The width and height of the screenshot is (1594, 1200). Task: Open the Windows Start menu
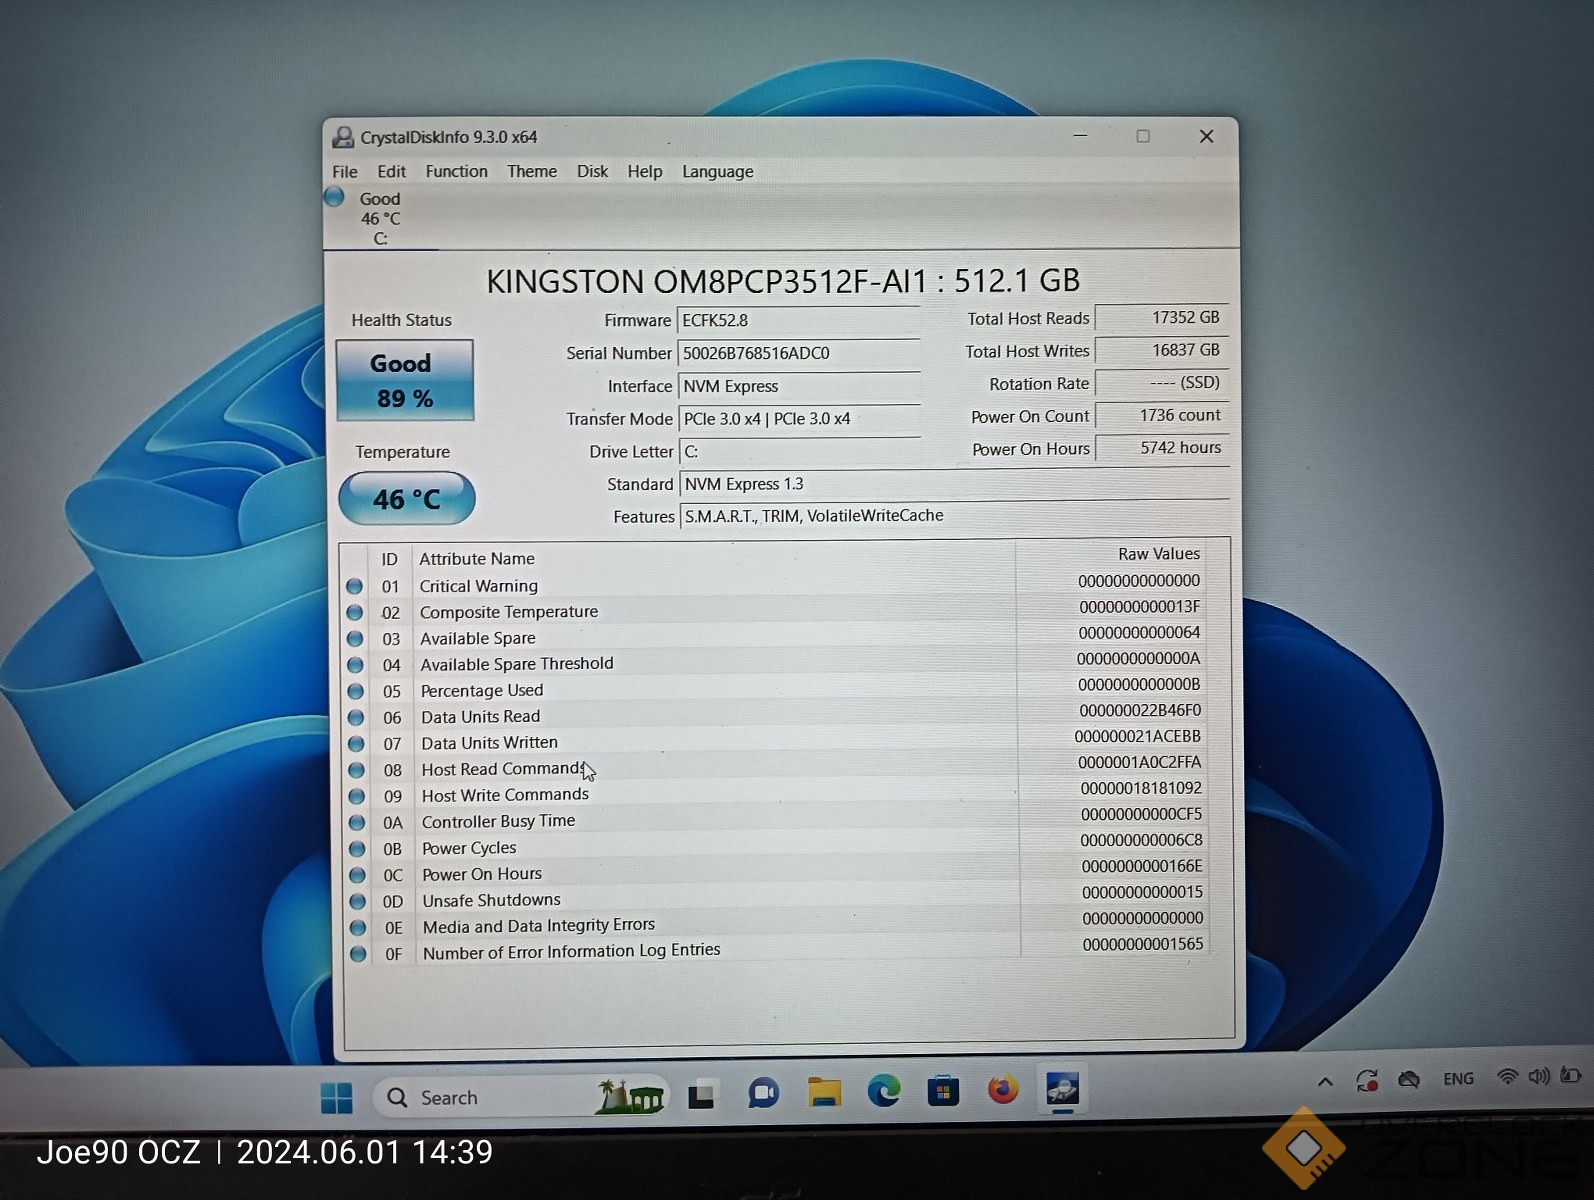336,1098
